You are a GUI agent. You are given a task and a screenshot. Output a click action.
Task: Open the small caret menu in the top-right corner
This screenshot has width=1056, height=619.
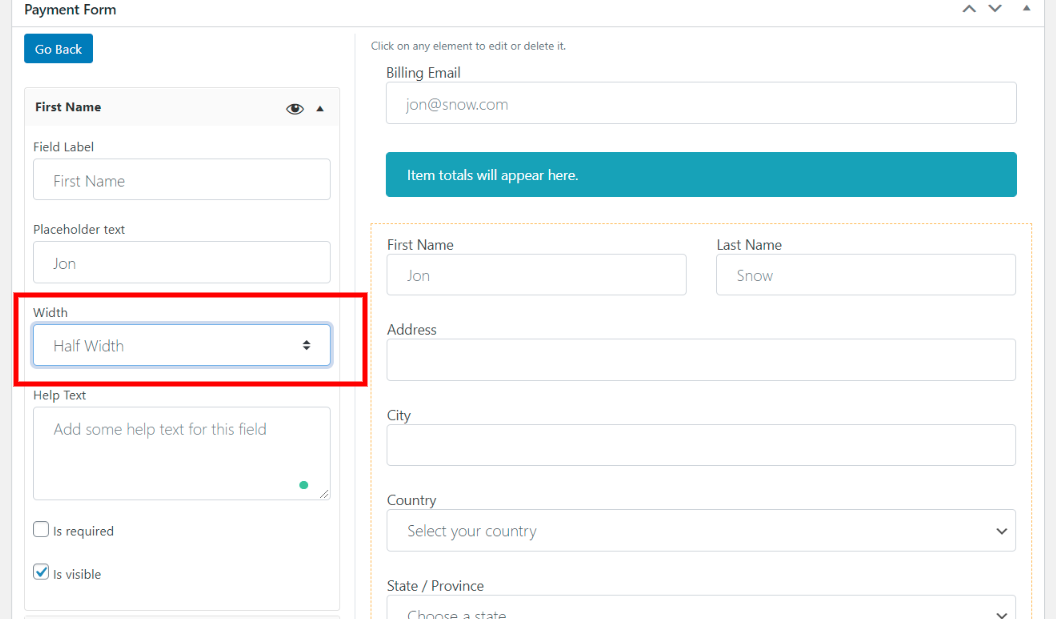tap(1026, 8)
